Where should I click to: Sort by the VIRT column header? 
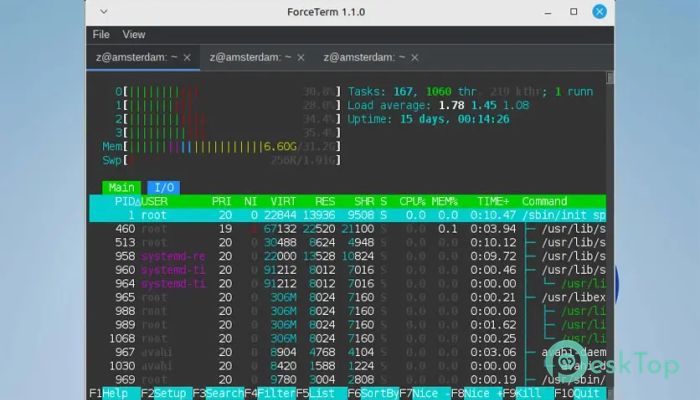(x=283, y=201)
